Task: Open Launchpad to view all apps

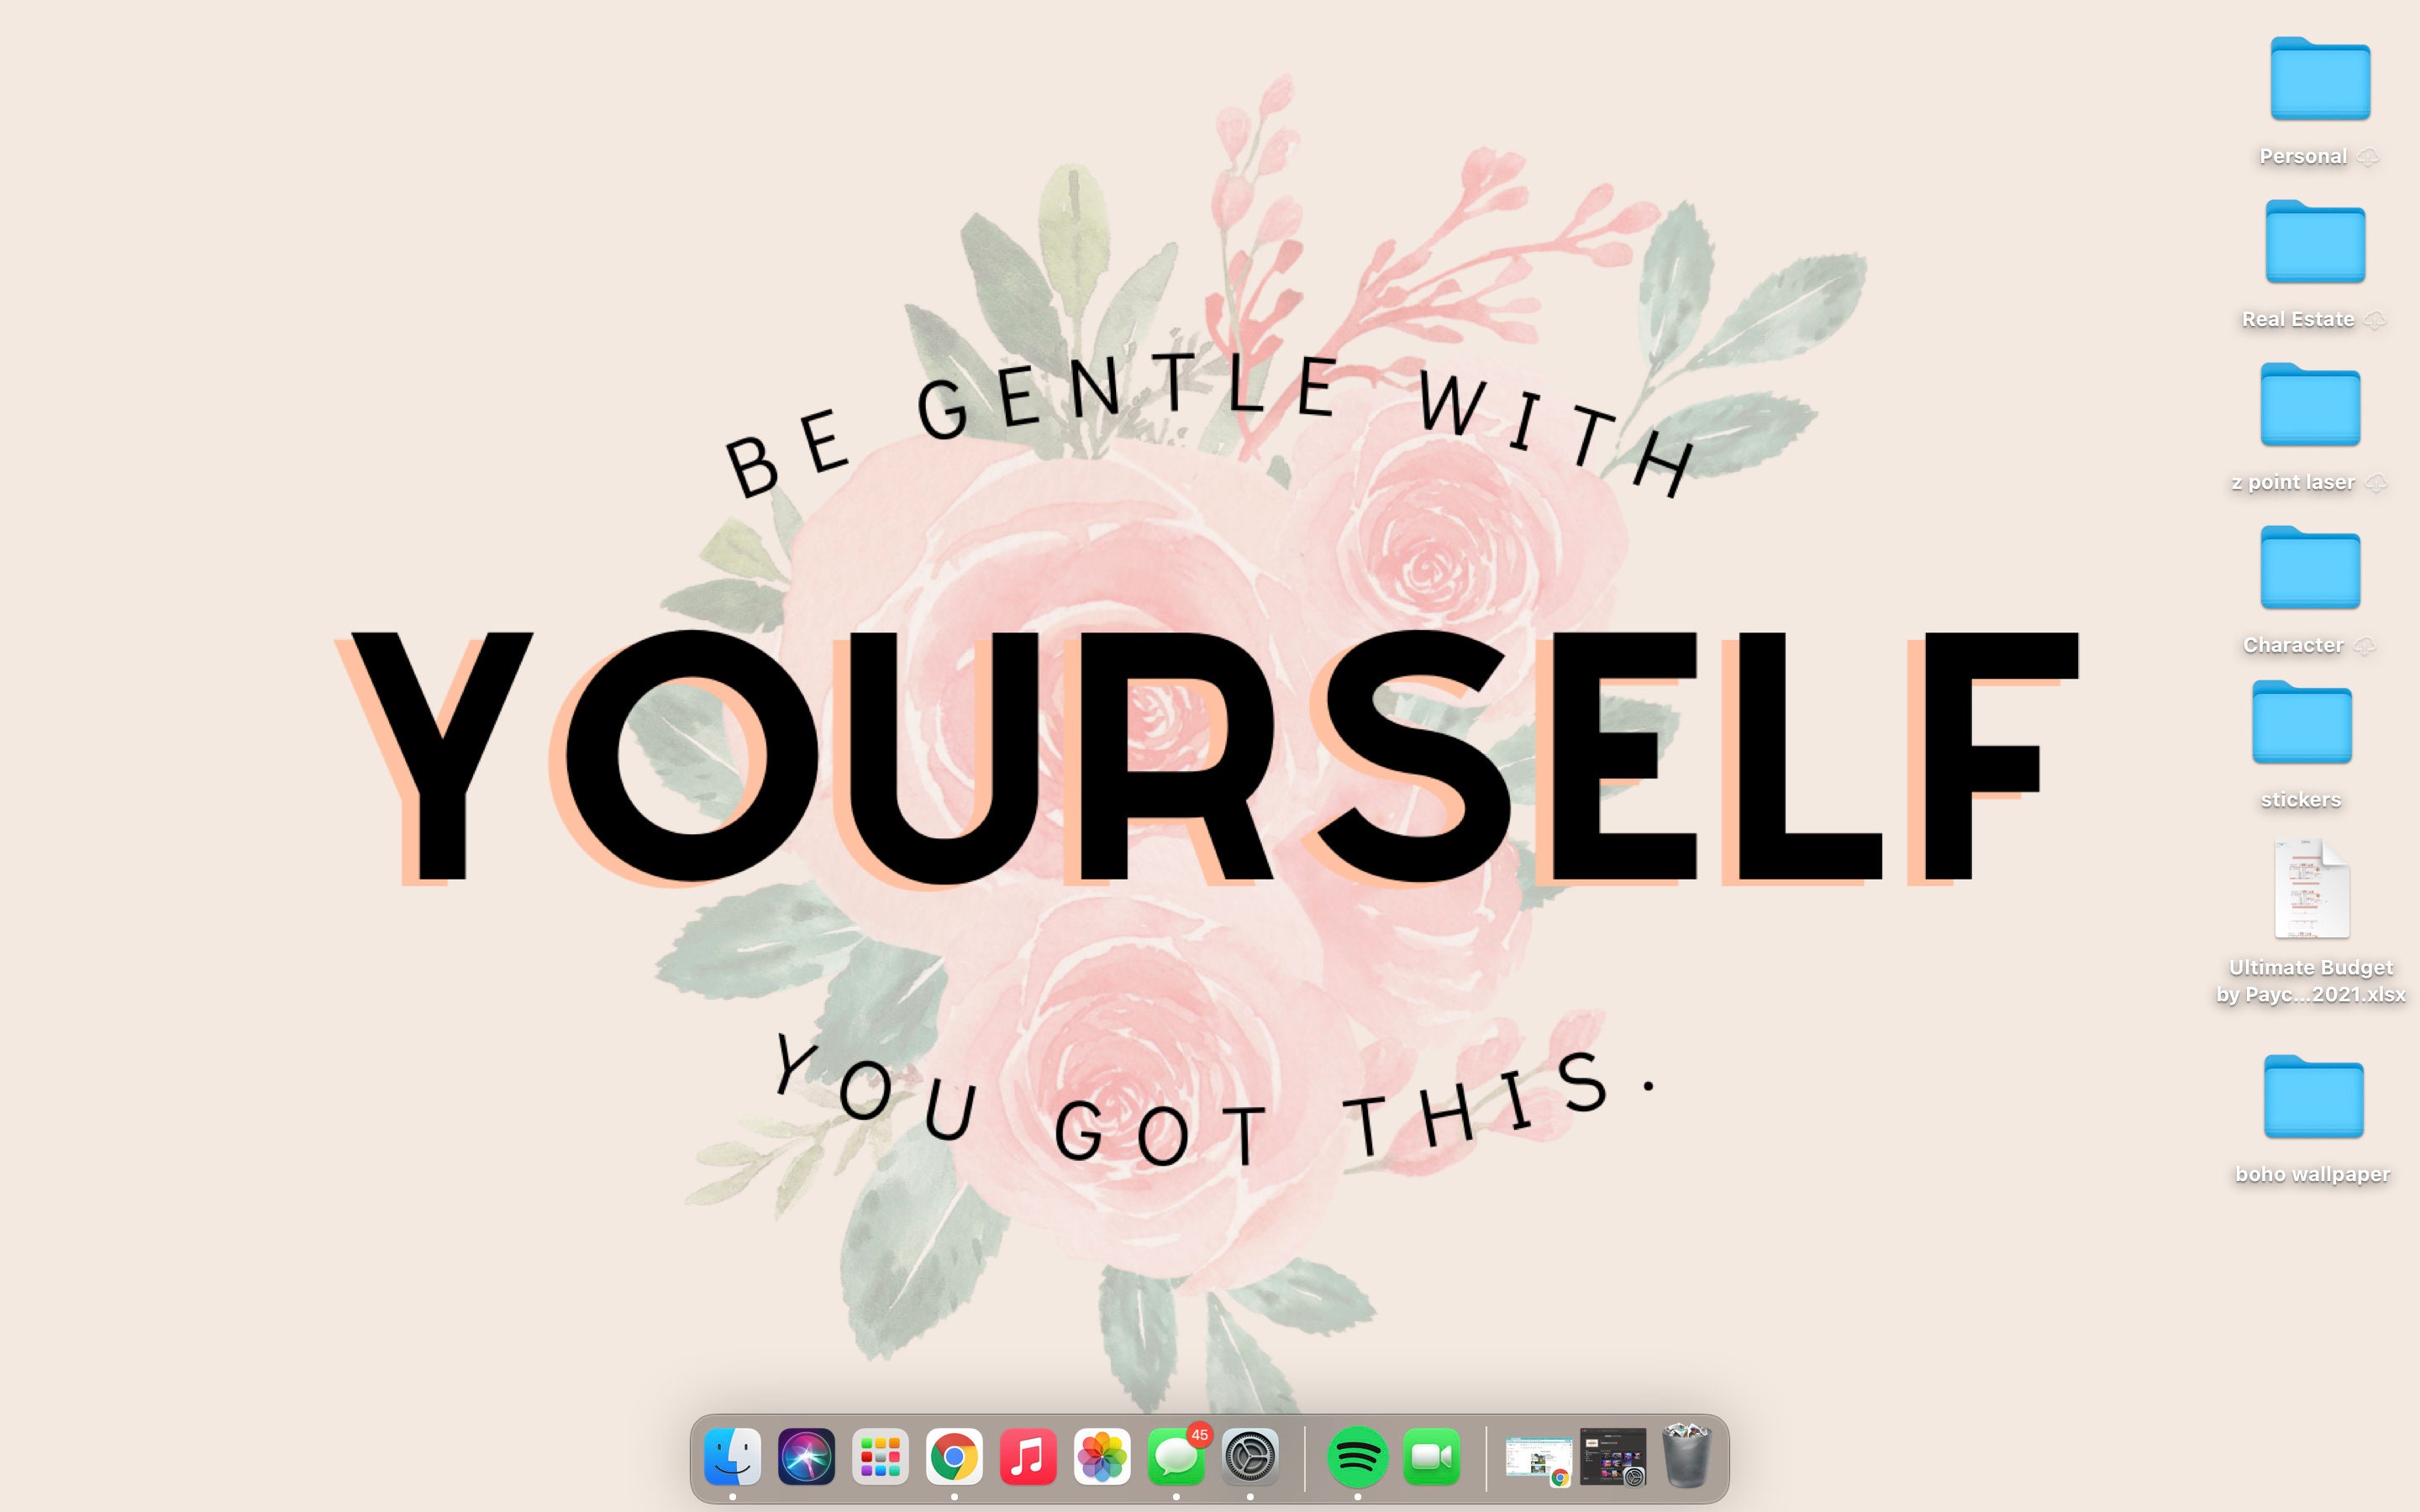Action: (880, 1458)
